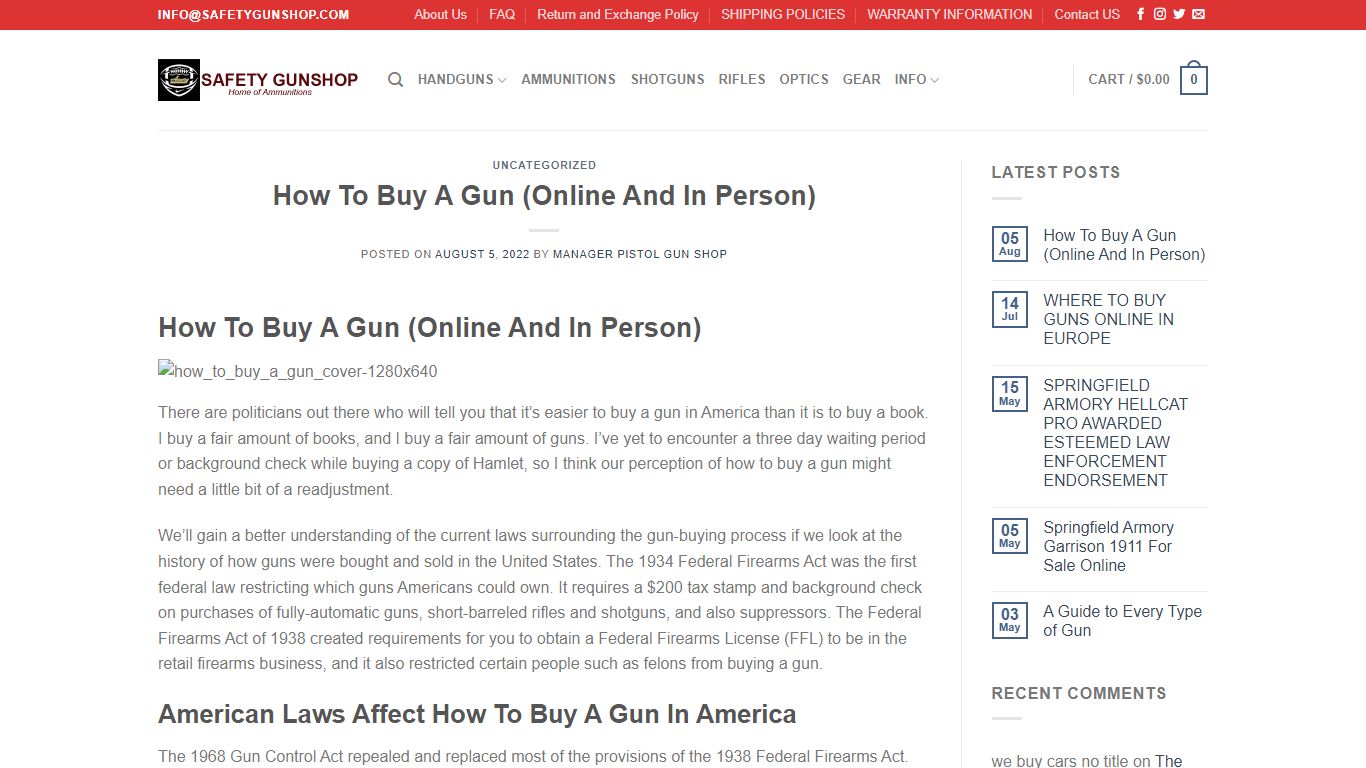Screen dimensions: 1366x768
Task: Click heading American Laws Affect How To Buy
Action: [477, 714]
